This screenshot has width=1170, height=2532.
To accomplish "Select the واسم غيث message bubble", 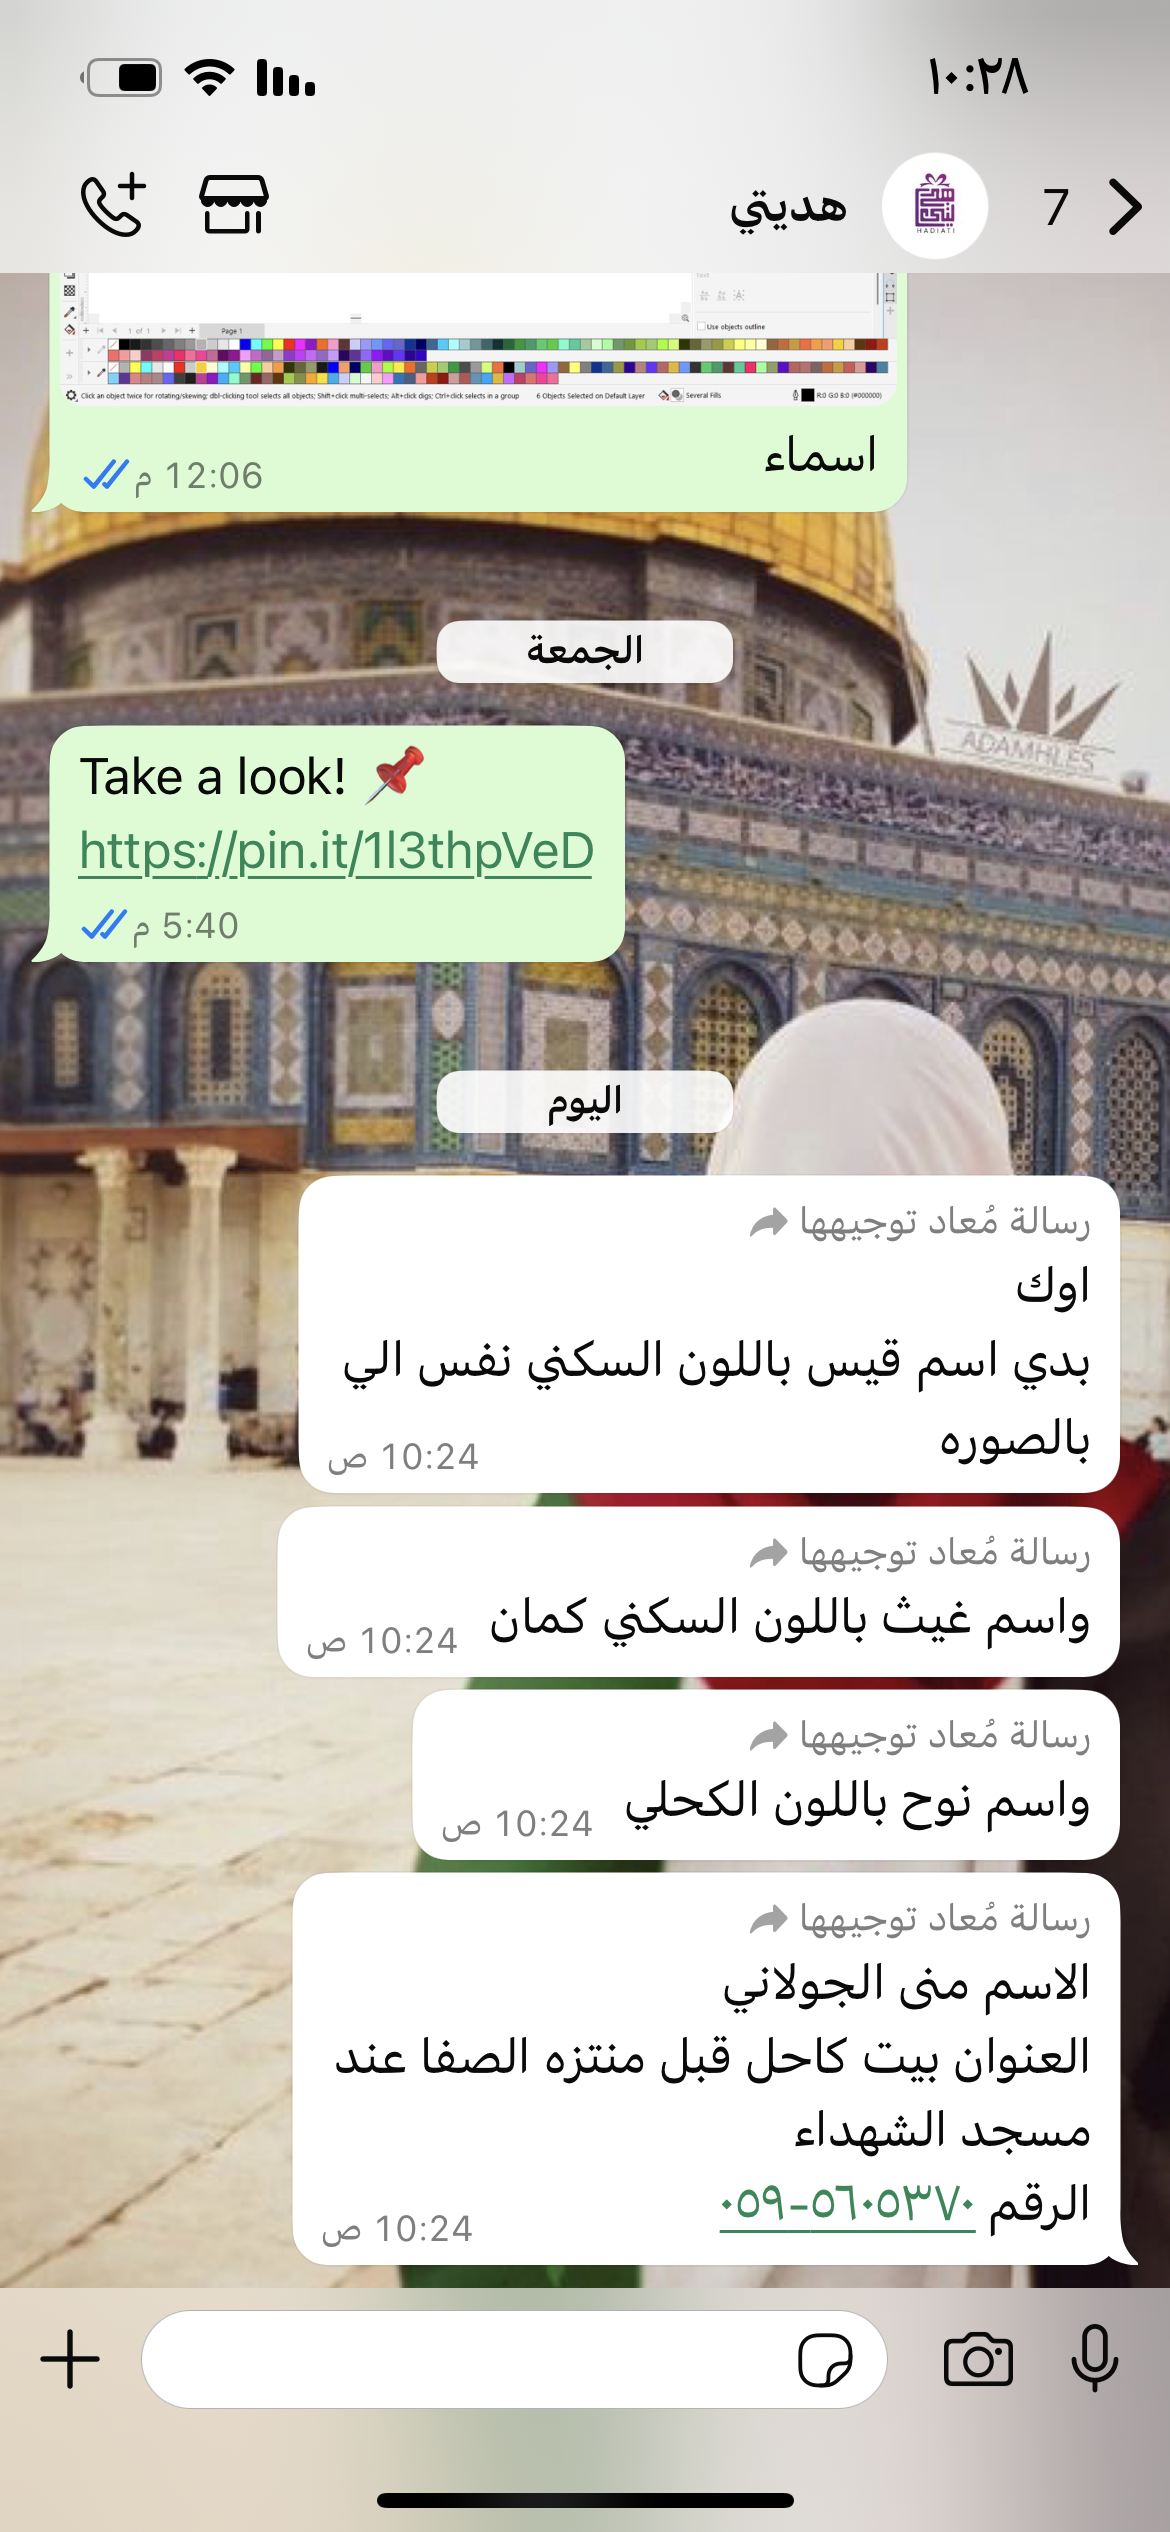I will [698, 1592].
